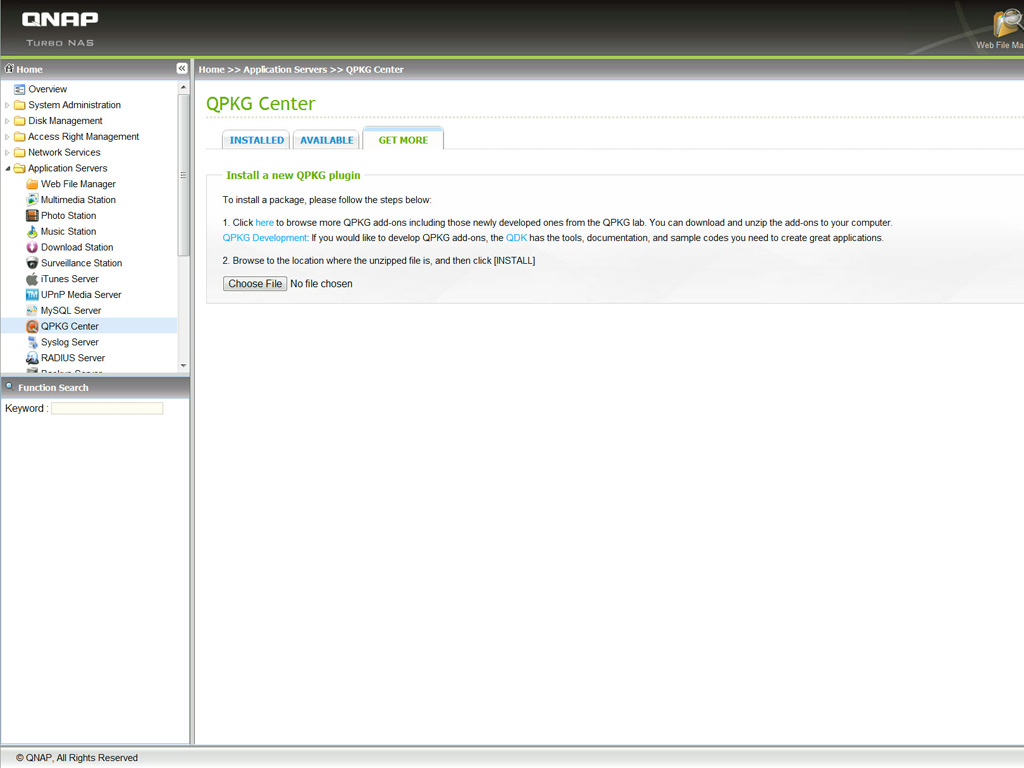Open Music Station tree text
The width and height of the screenshot is (1024, 768).
[69, 231]
